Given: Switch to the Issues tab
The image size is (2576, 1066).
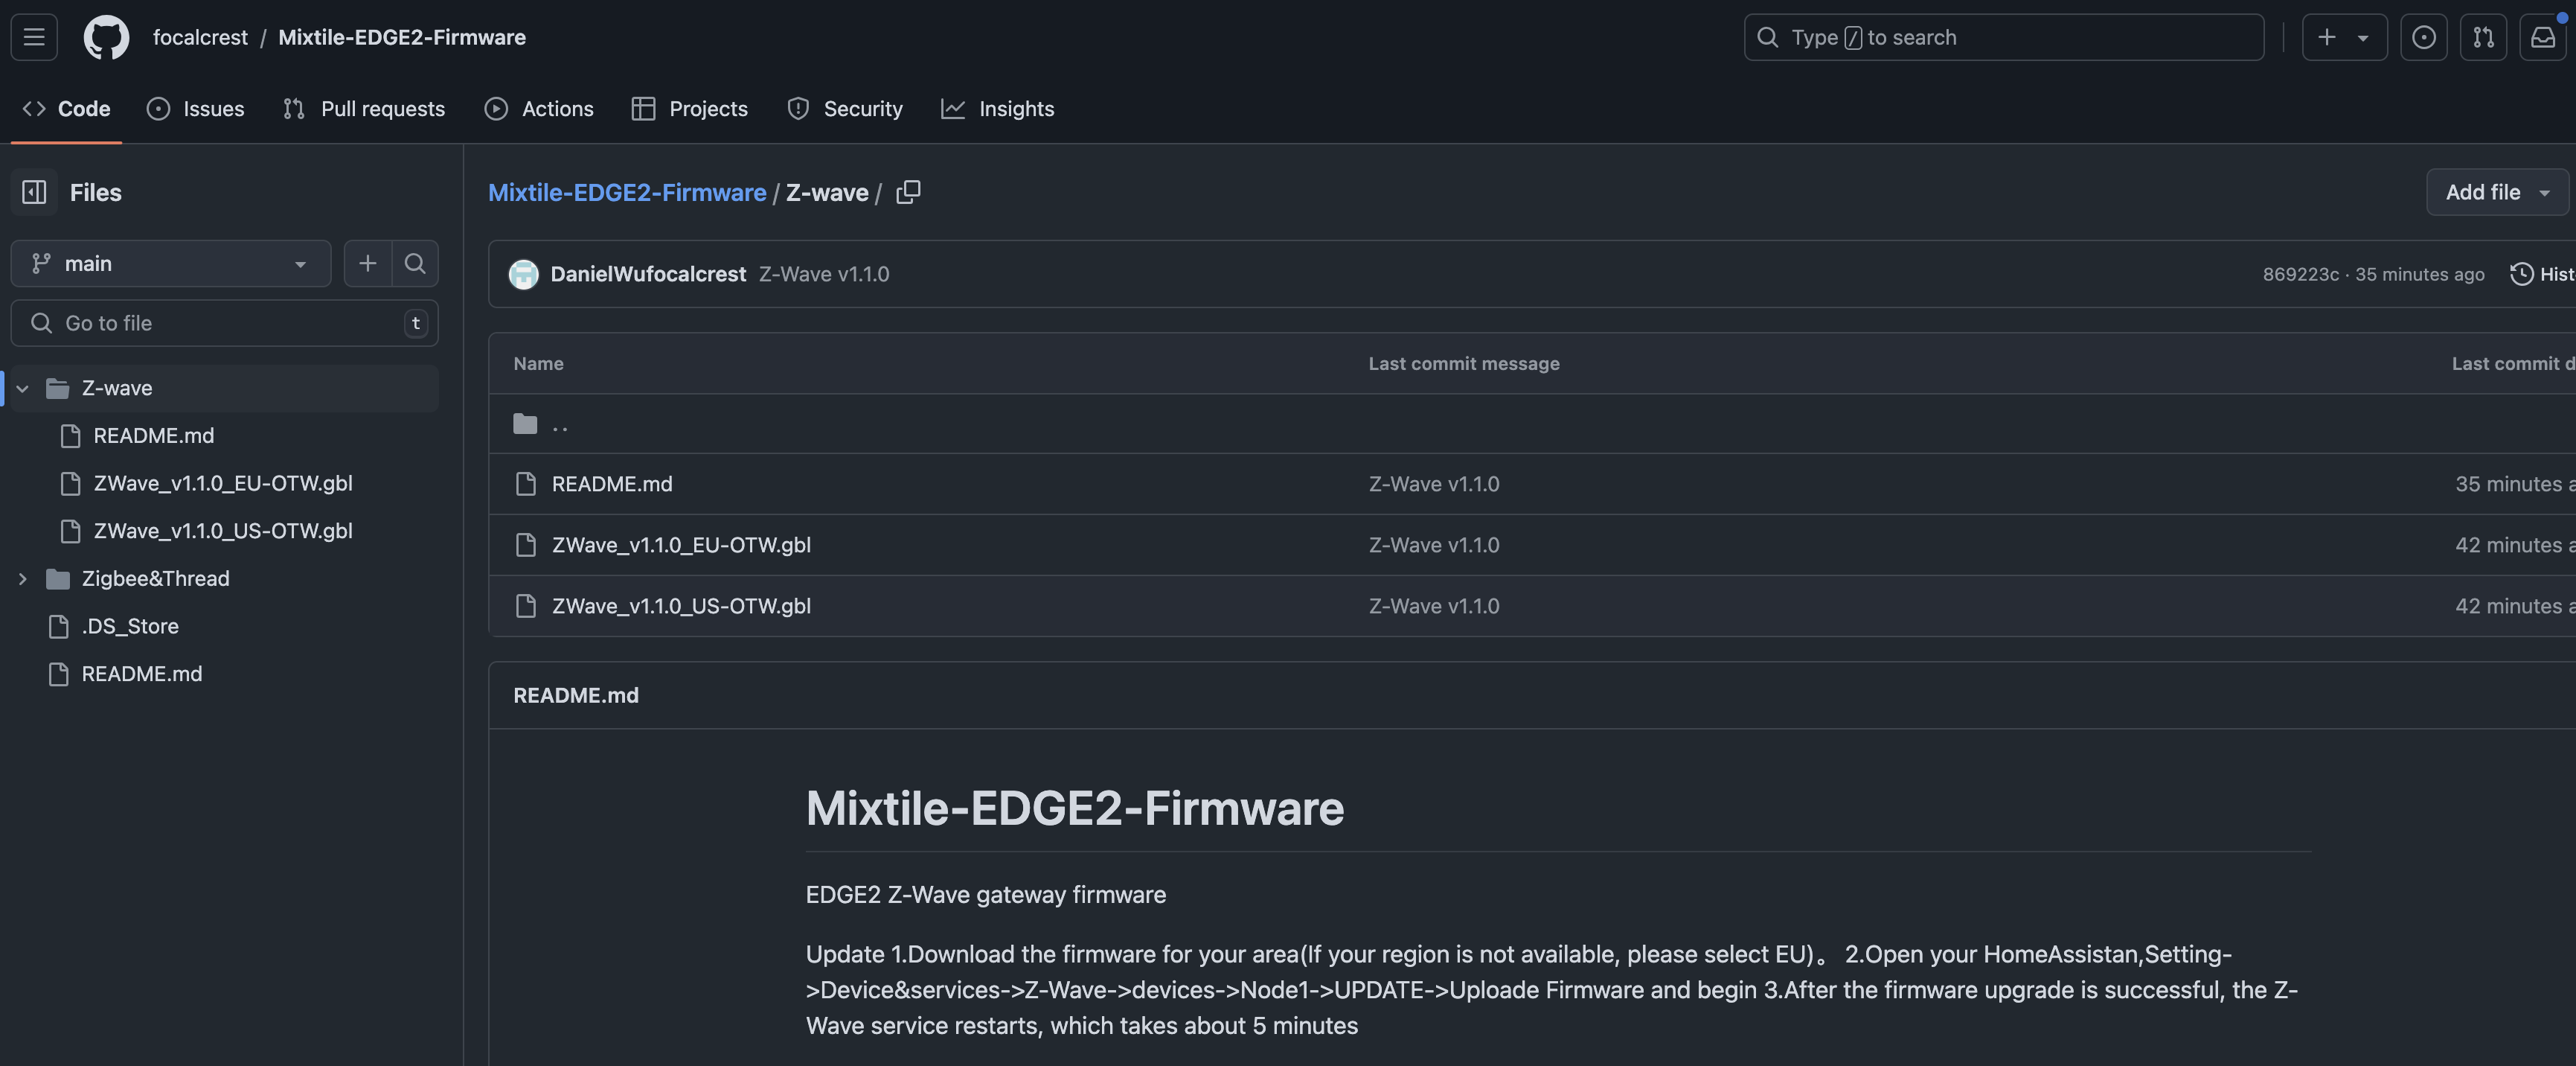Looking at the screenshot, I should click(195, 109).
